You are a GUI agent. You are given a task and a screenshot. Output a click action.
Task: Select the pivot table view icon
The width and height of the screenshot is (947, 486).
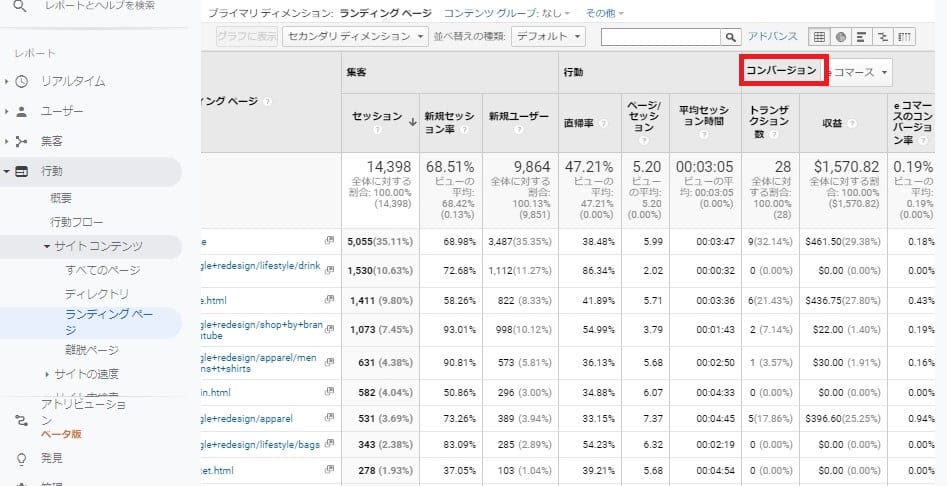904,37
